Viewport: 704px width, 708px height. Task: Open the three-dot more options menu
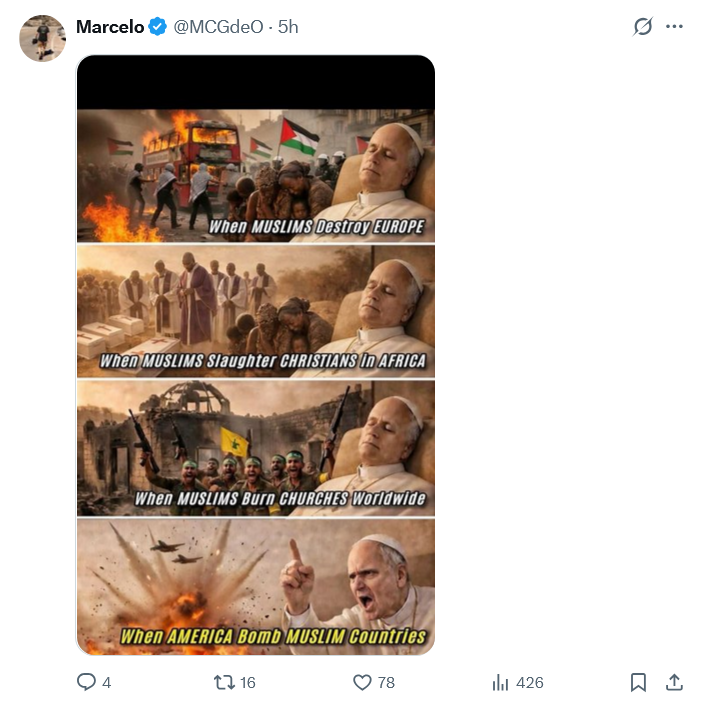click(674, 27)
